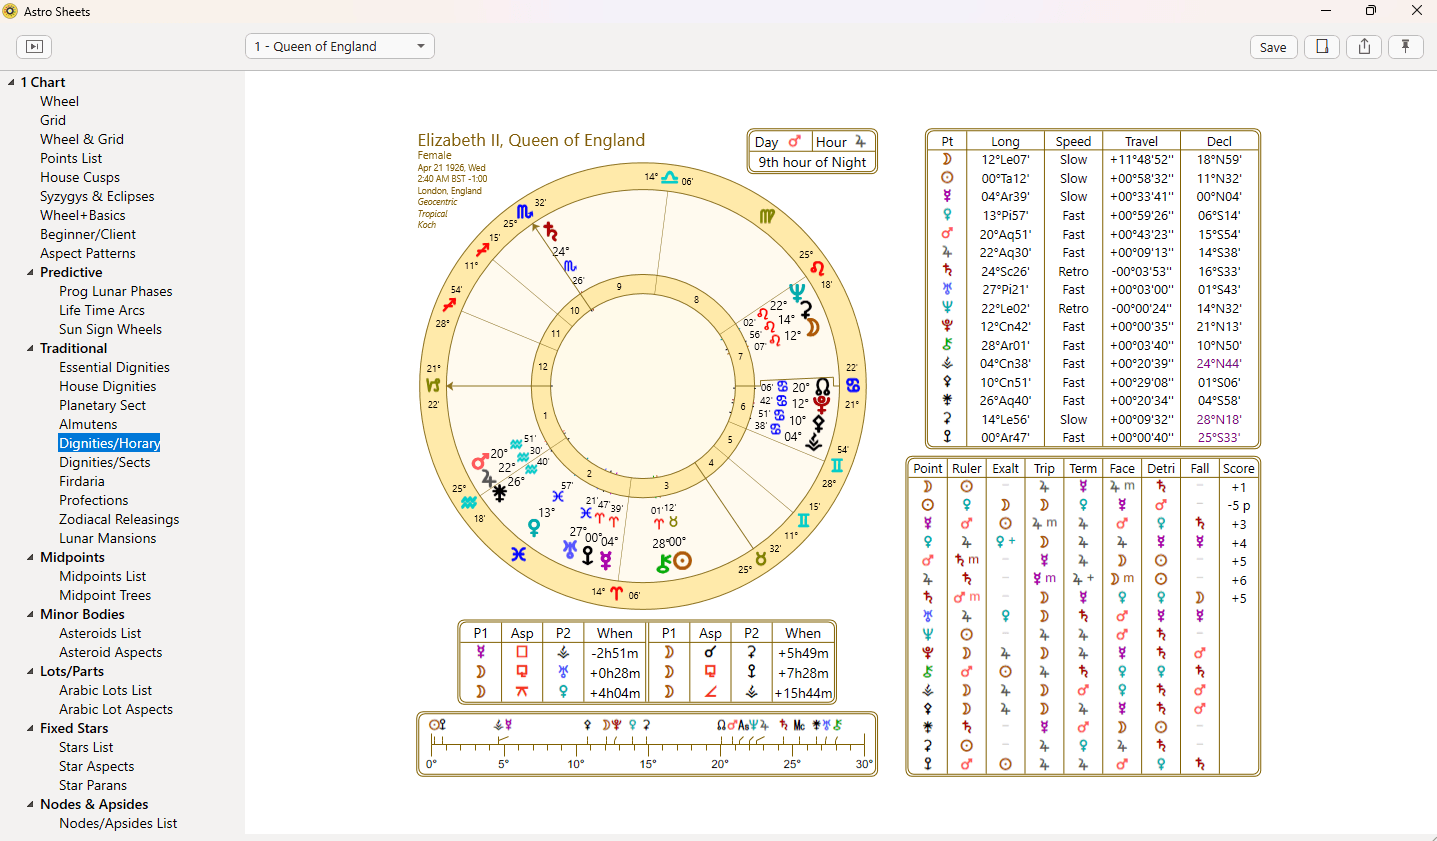Viewport: 1437px width, 841px height.
Task: Click the Long column header
Action: pos(1005,141)
